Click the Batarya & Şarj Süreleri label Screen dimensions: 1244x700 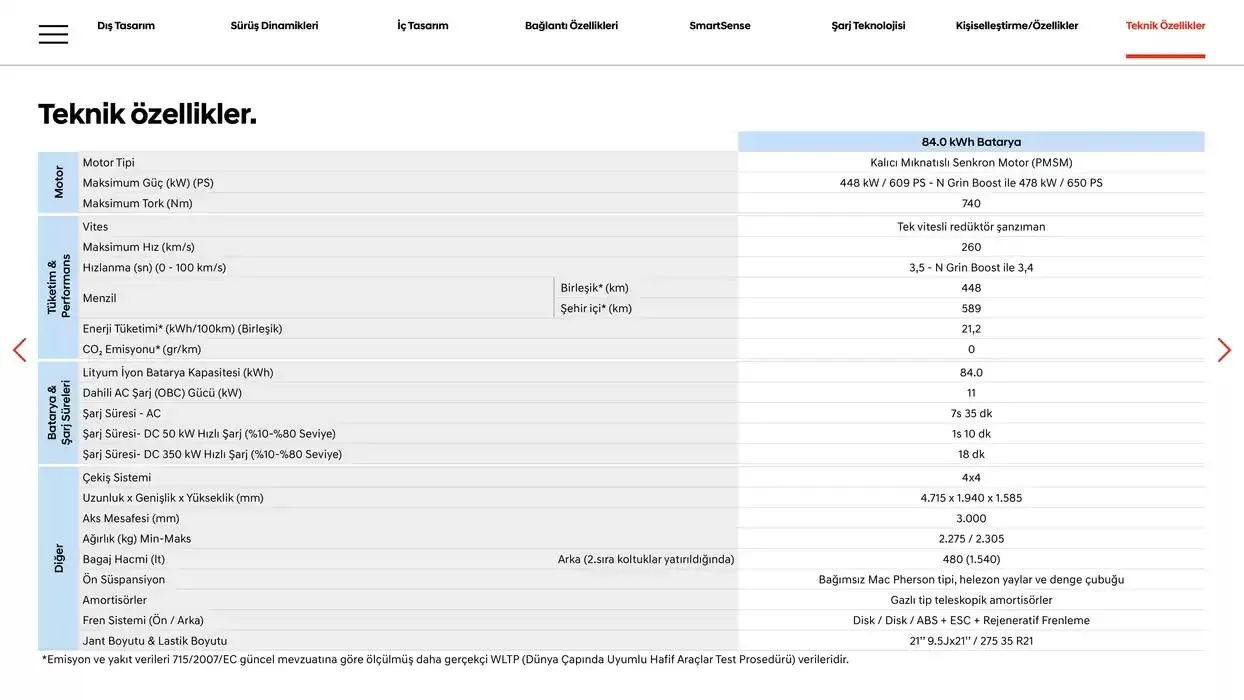pyautogui.click(x=58, y=412)
